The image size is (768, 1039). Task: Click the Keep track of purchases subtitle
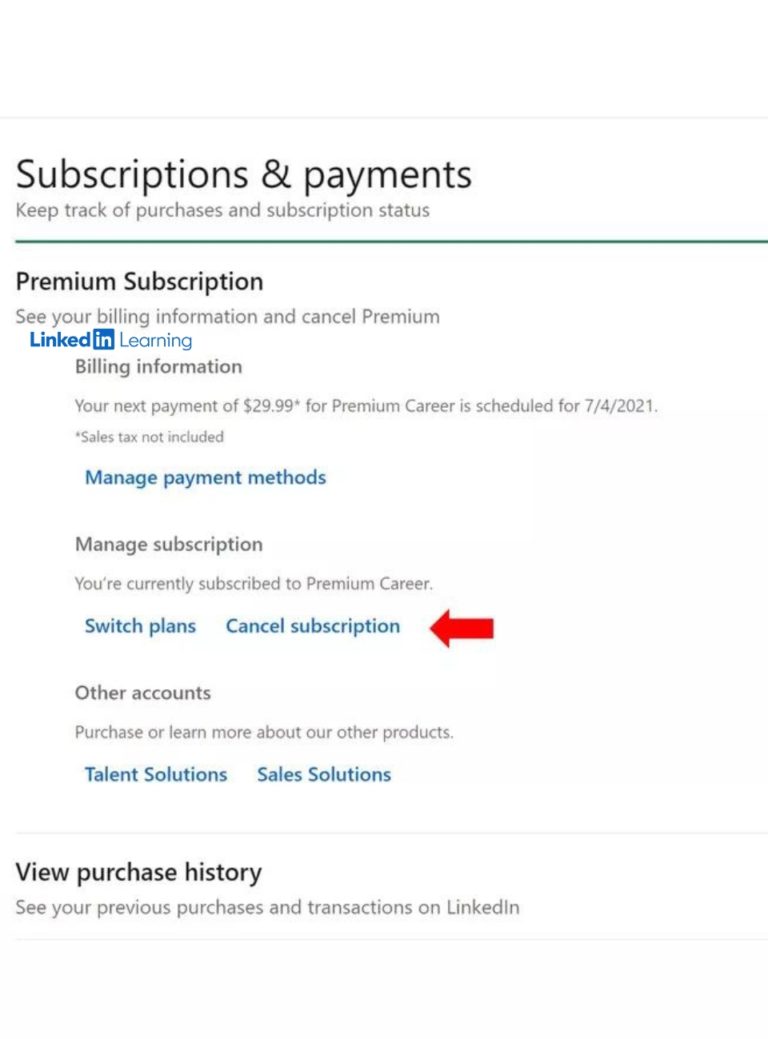pyautogui.click(x=222, y=211)
